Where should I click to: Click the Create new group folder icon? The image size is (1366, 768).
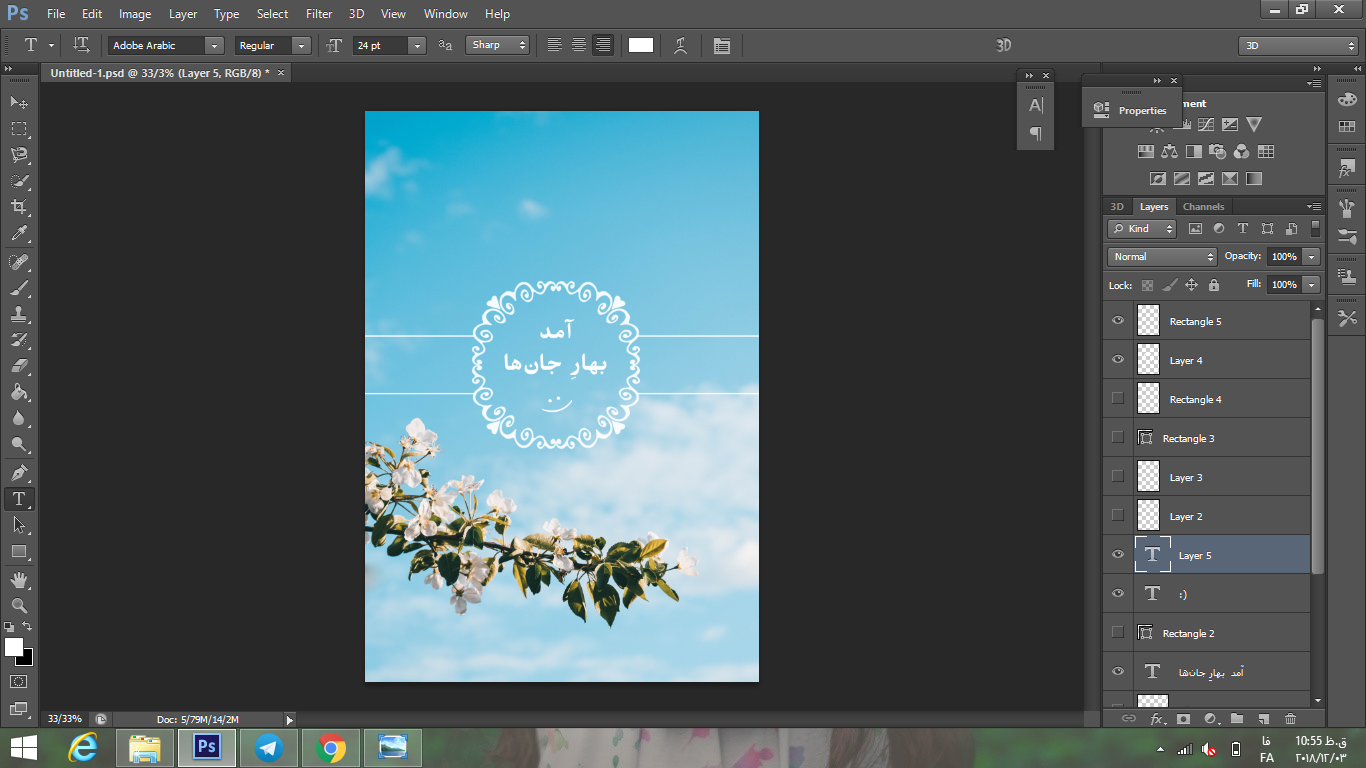click(1237, 718)
